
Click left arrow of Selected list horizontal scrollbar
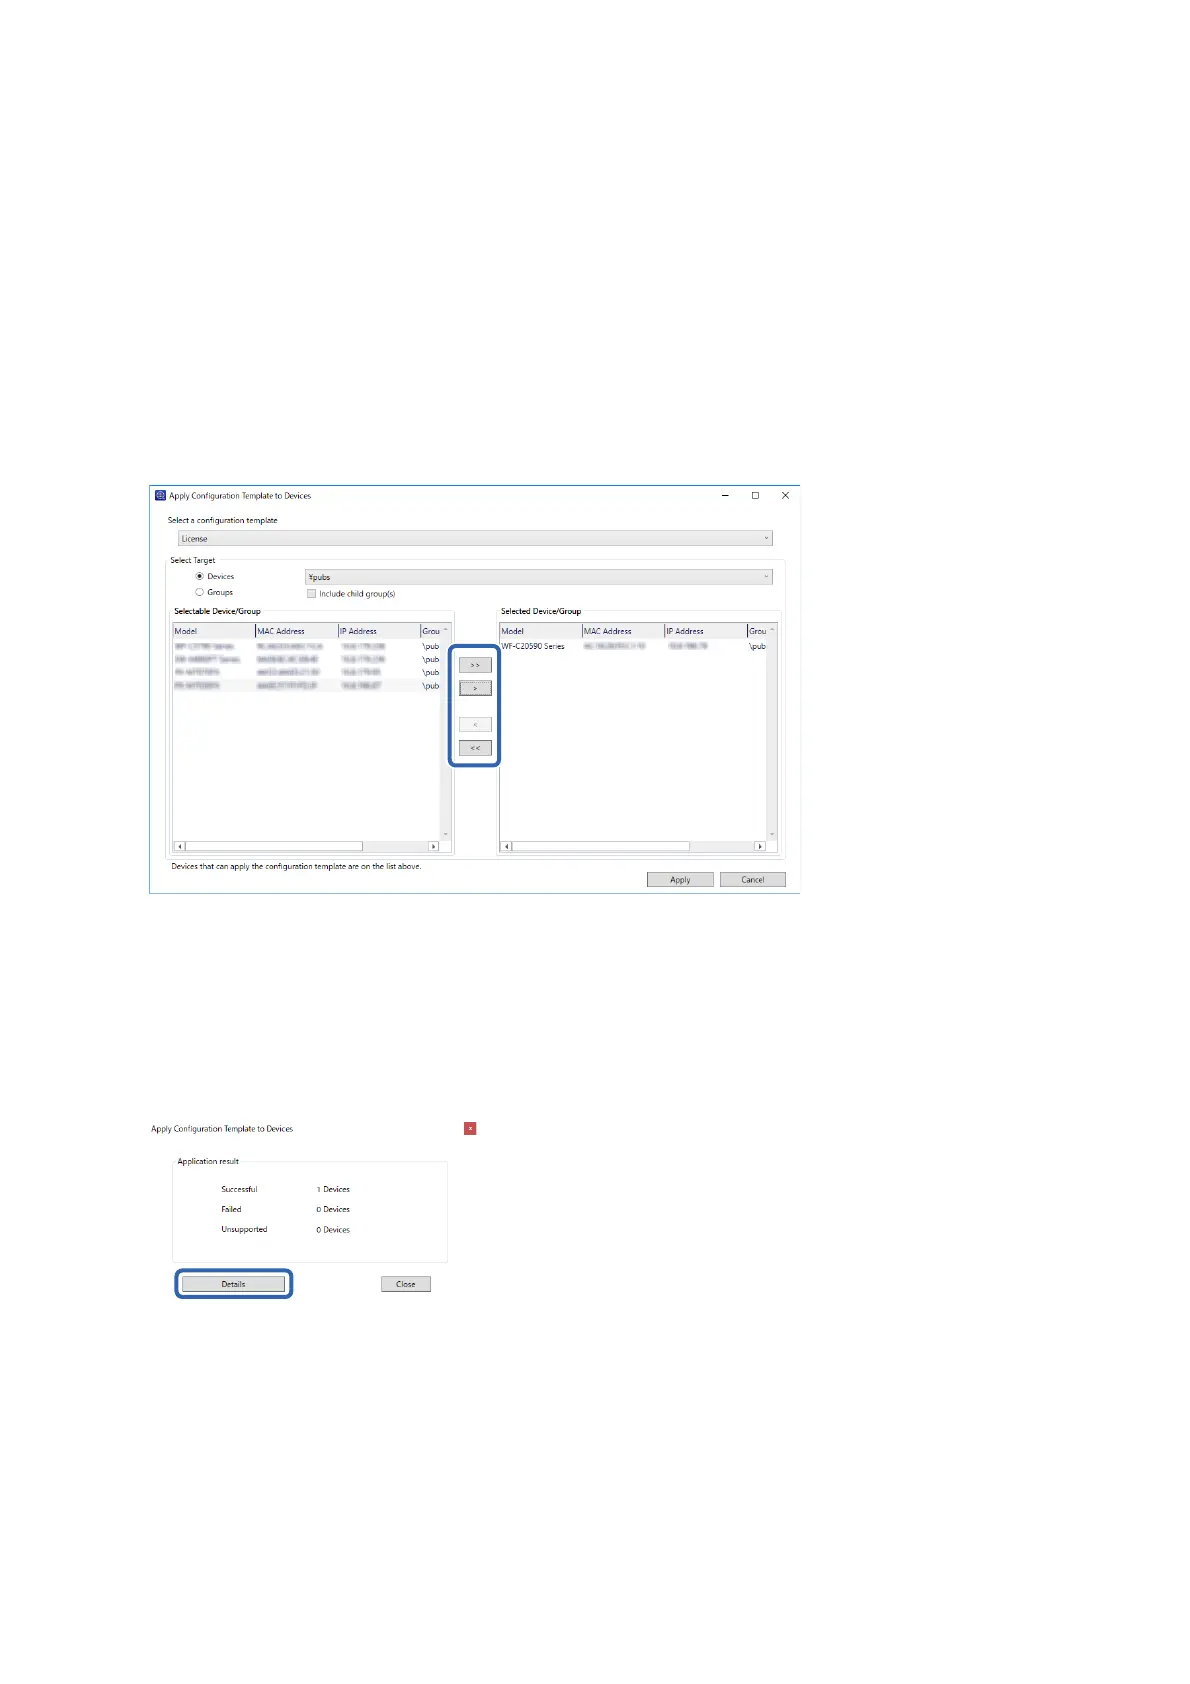(x=506, y=847)
